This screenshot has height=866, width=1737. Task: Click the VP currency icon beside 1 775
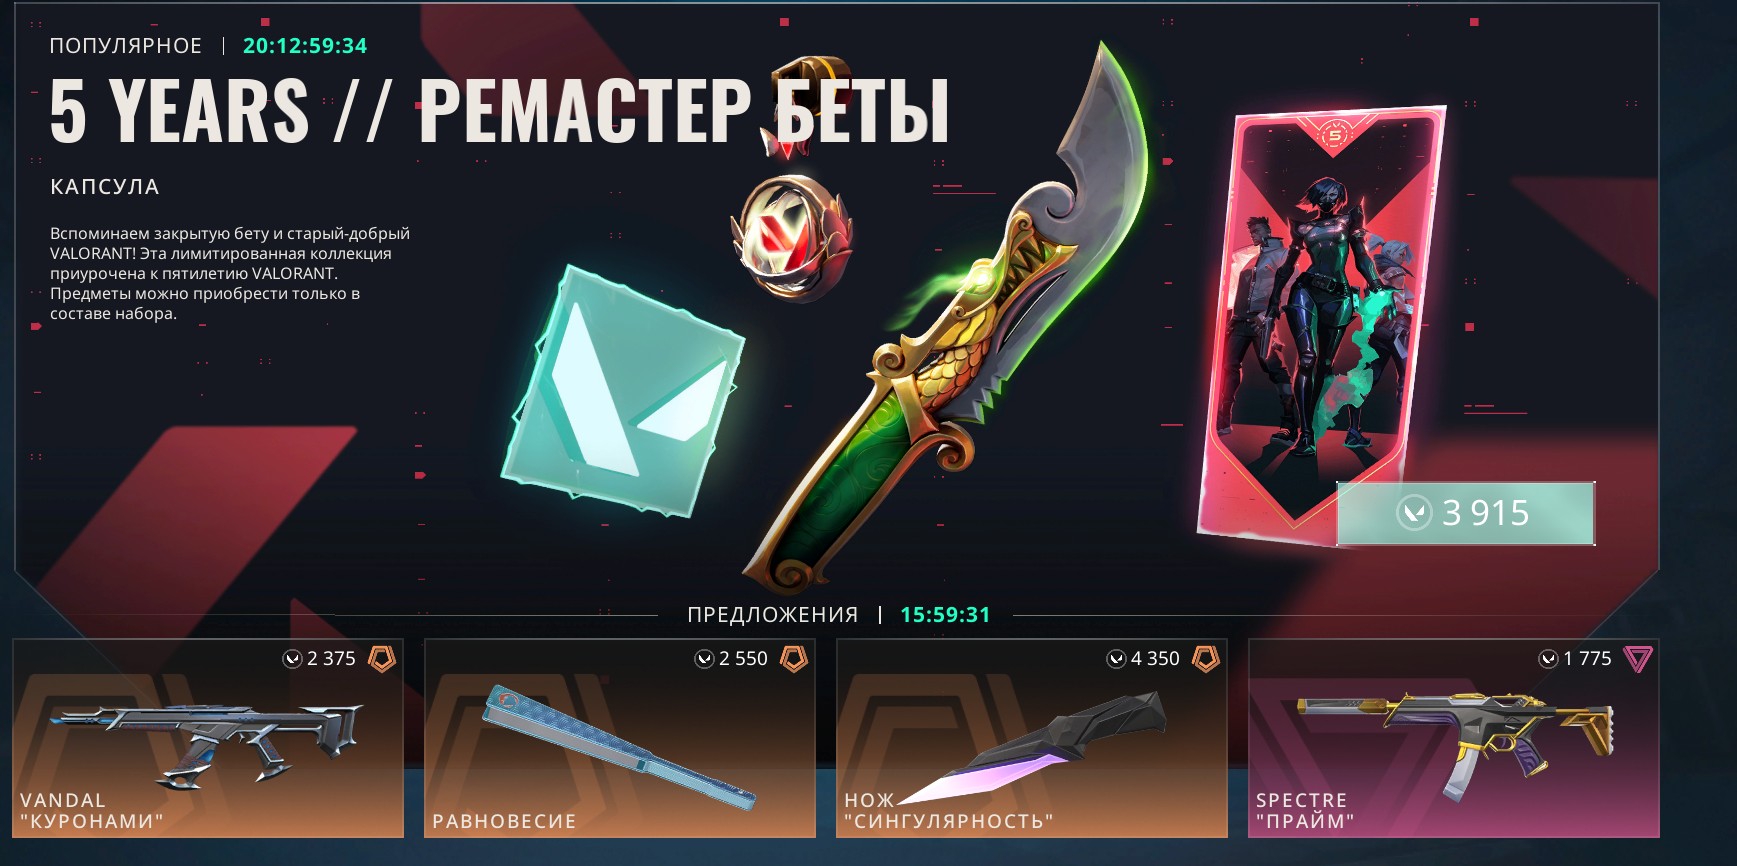click(x=1549, y=659)
